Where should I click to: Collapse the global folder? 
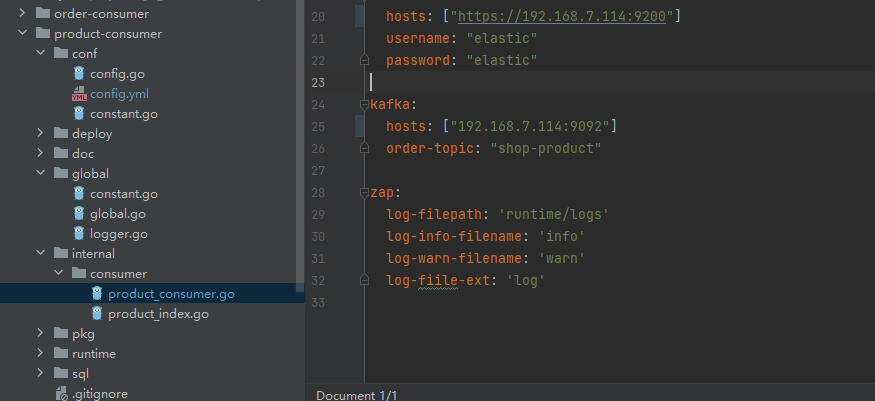pos(40,173)
